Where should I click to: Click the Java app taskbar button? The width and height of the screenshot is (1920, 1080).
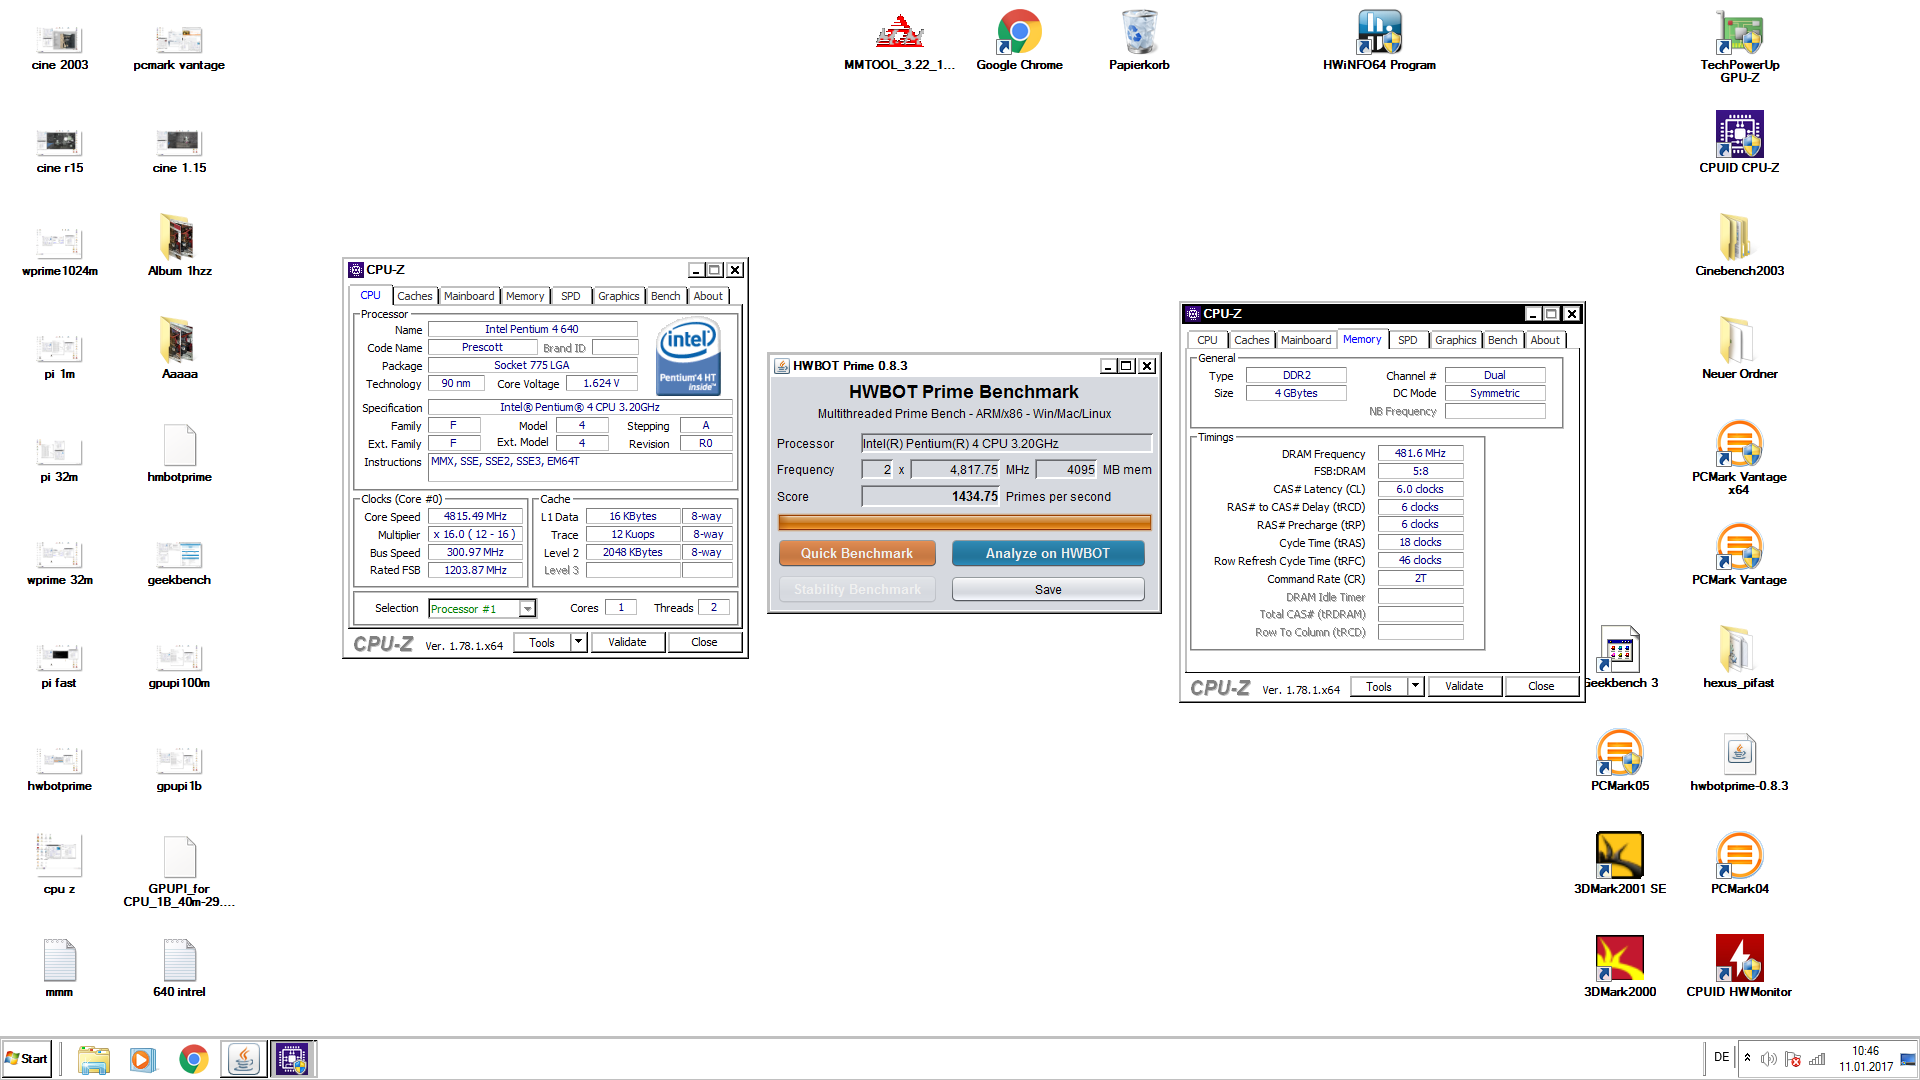pyautogui.click(x=243, y=1059)
